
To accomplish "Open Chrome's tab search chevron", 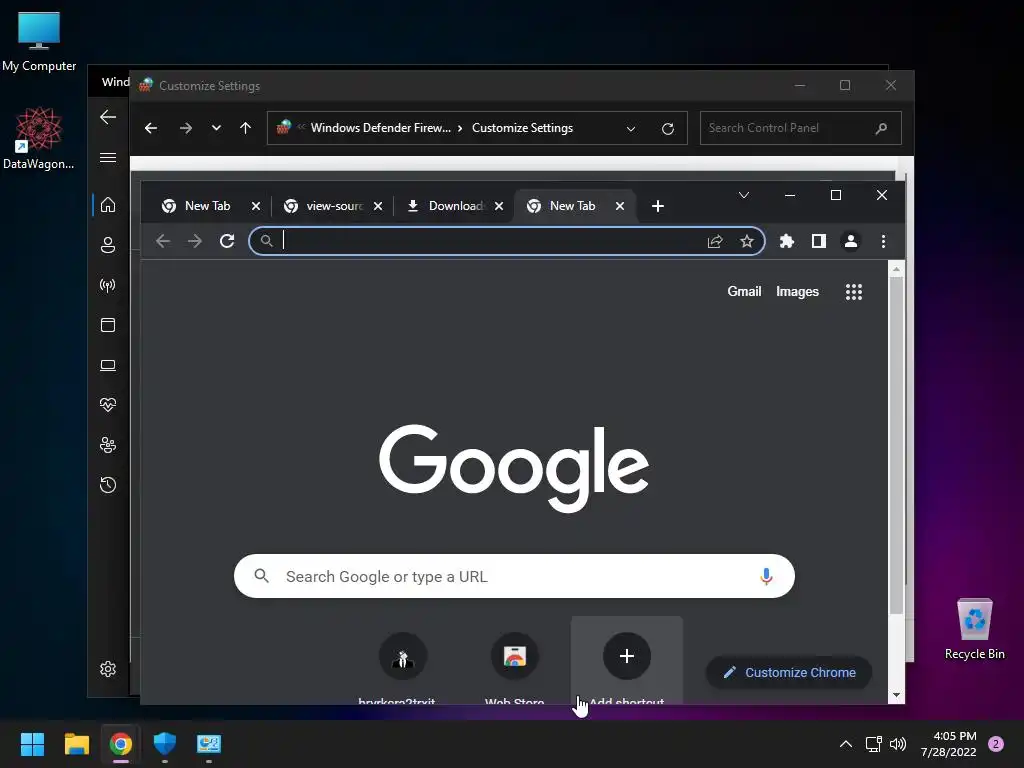I will point(743,195).
